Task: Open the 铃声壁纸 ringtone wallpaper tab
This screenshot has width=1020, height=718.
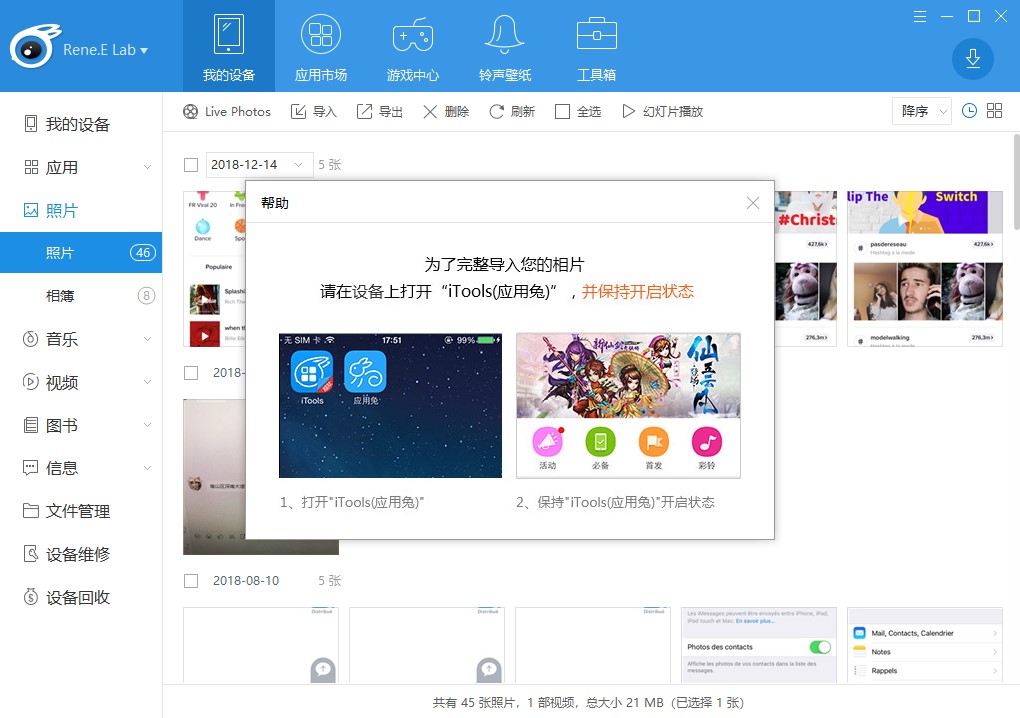Action: (505, 46)
